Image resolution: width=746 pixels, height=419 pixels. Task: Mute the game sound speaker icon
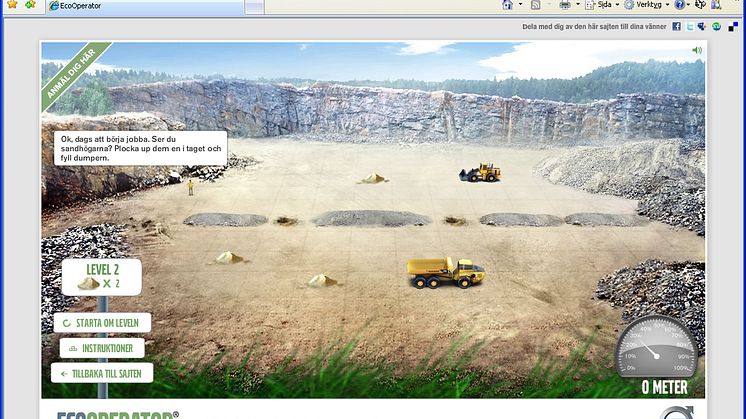point(697,49)
